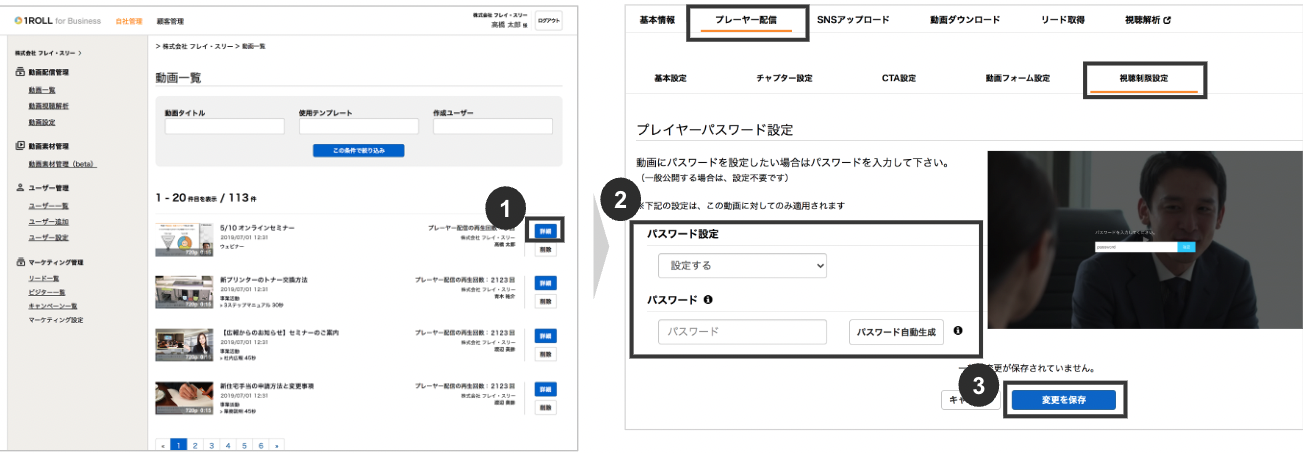The height and width of the screenshot is (453, 1303).
Task: Click the ユーザー管理 person icon in sidebar
Action: coord(20,188)
